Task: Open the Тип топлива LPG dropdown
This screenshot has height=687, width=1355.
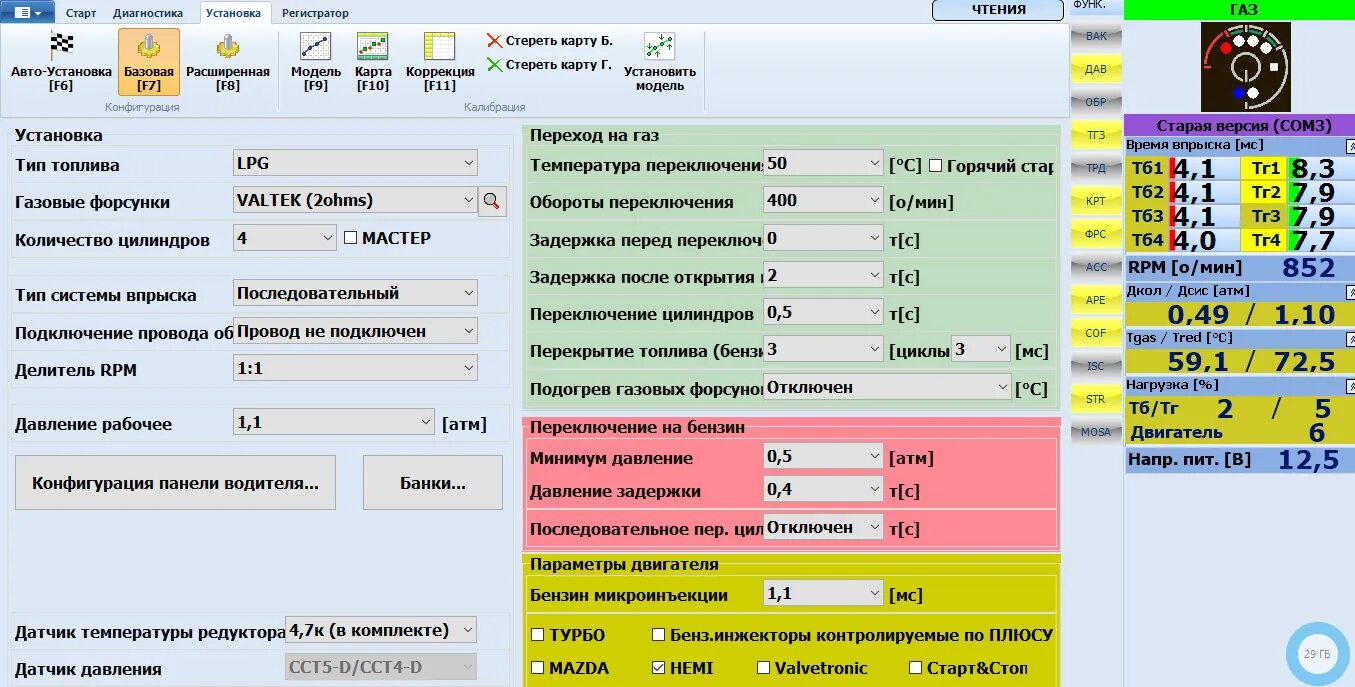Action: pos(355,163)
